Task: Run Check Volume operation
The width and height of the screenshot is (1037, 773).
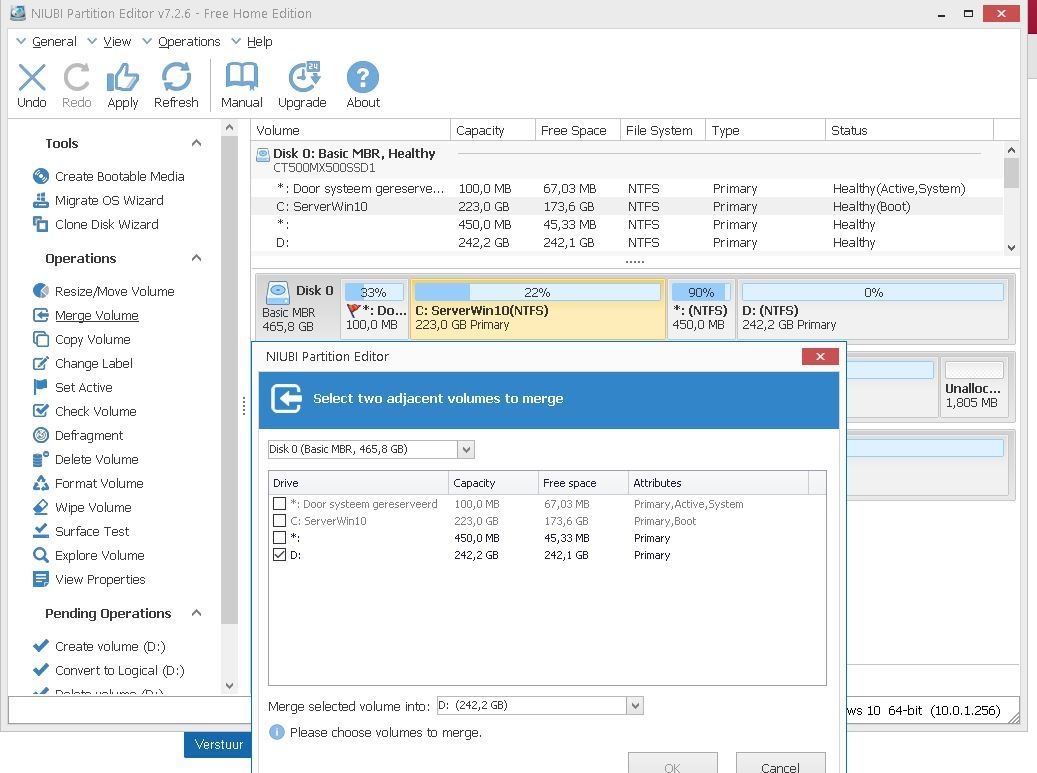Action: pos(95,411)
